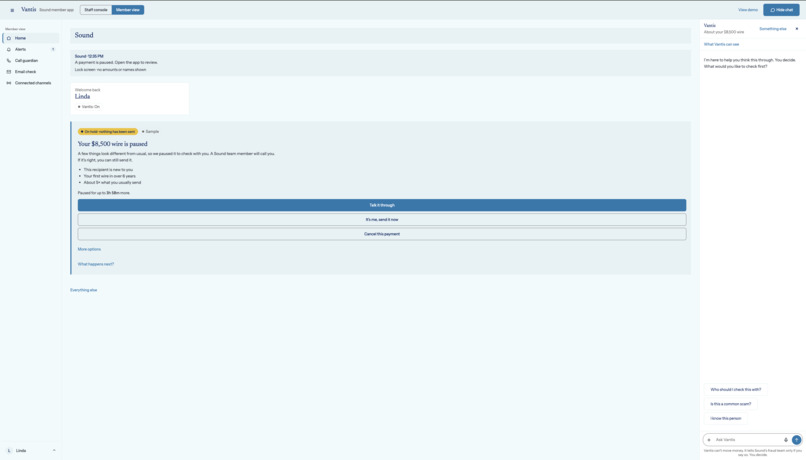The height and width of the screenshot is (460, 806).
Task: Click the Your $8,500 wire is paused heading
Action: point(113,144)
